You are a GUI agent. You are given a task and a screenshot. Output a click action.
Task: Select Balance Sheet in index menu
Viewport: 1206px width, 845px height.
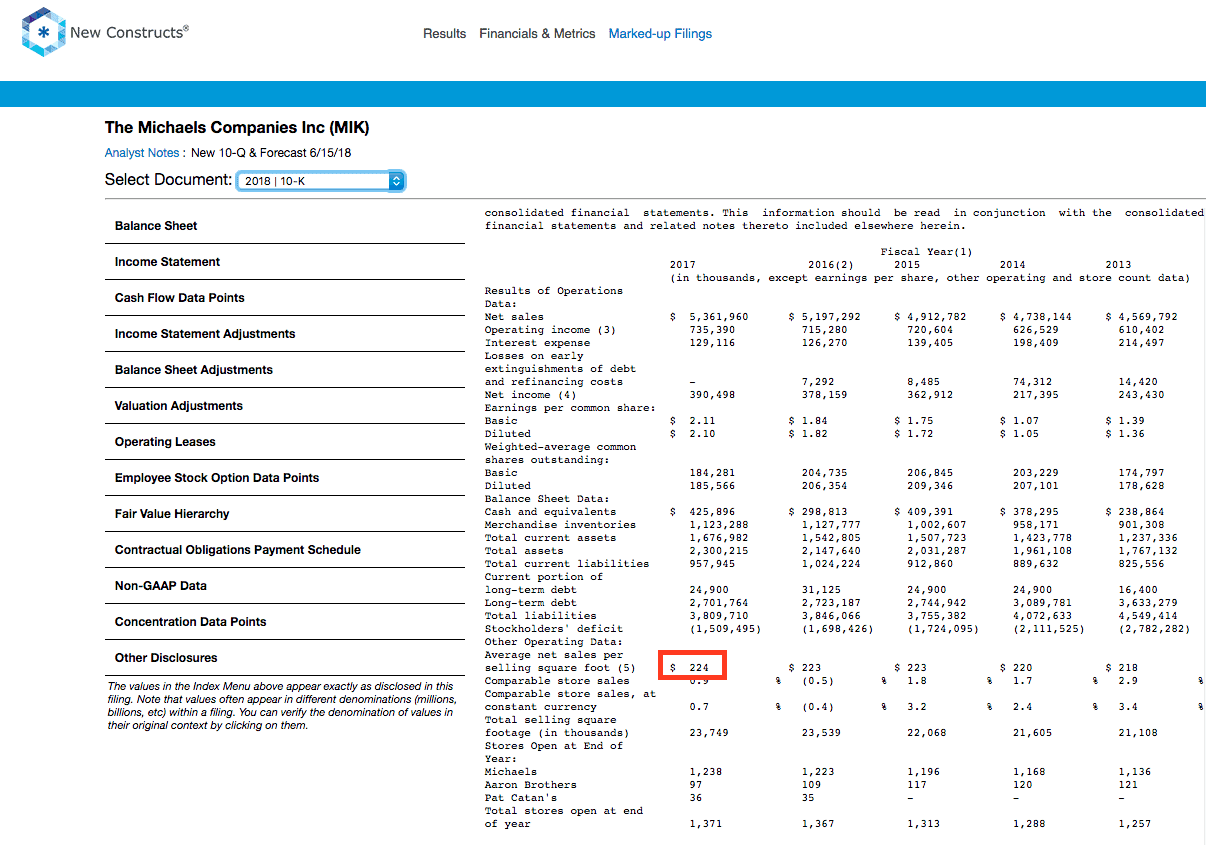285,226
